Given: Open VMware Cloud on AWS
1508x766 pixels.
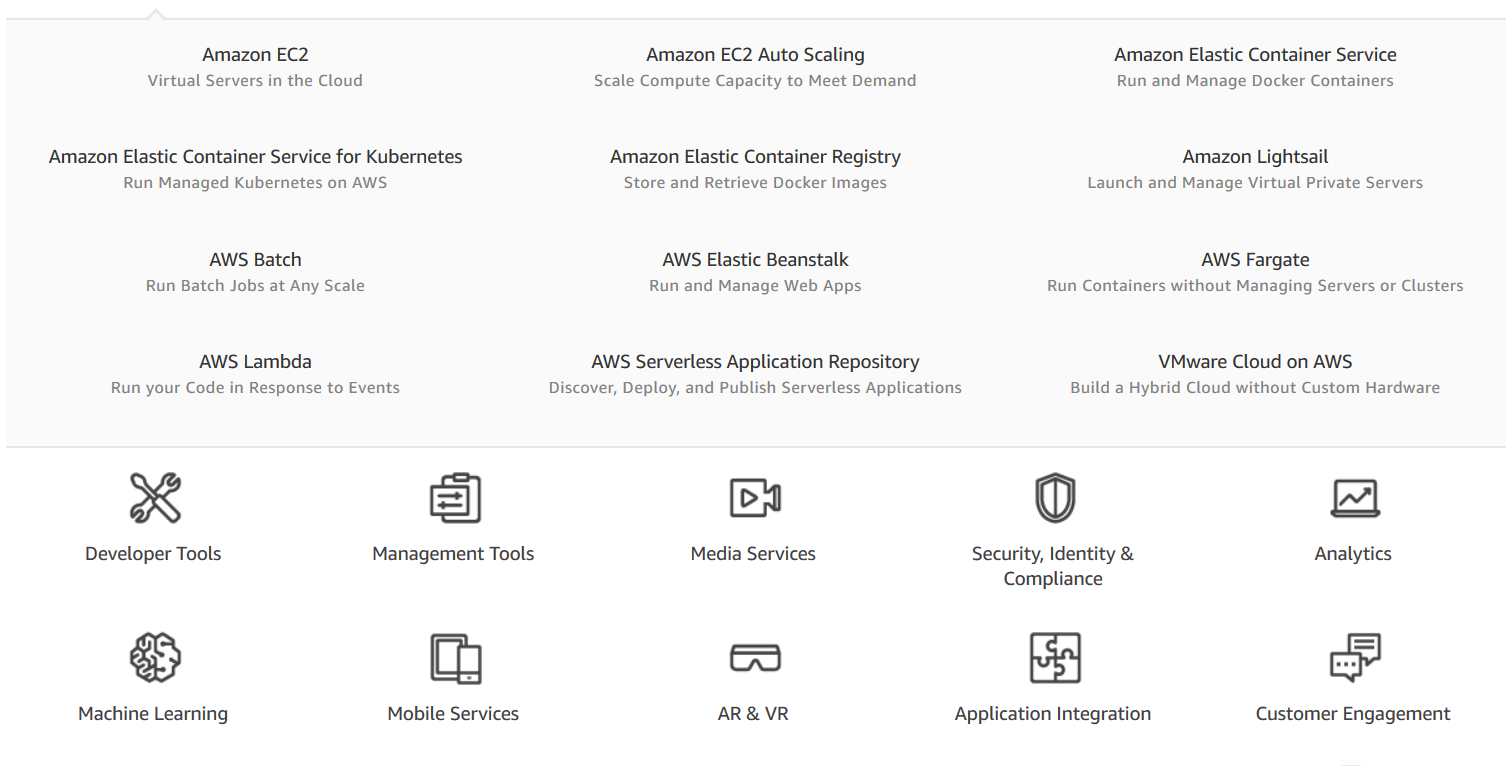Looking at the screenshot, I should (x=1255, y=361).
